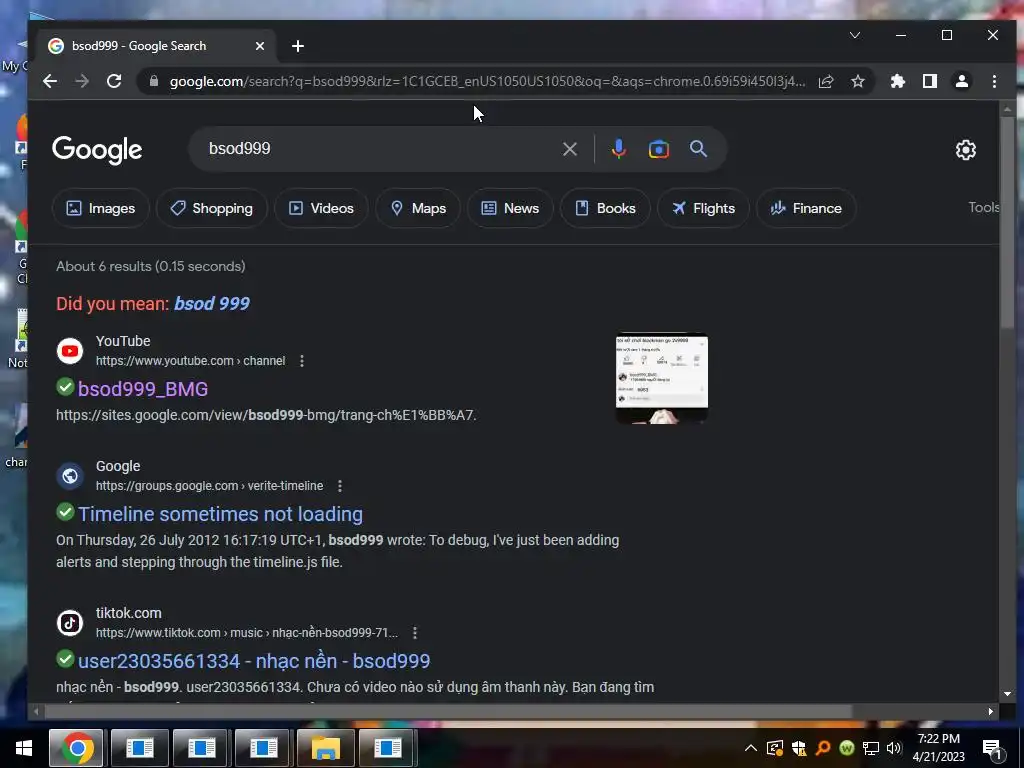Filter results by Shopping
This screenshot has width=1024, height=768.
click(212, 208)
